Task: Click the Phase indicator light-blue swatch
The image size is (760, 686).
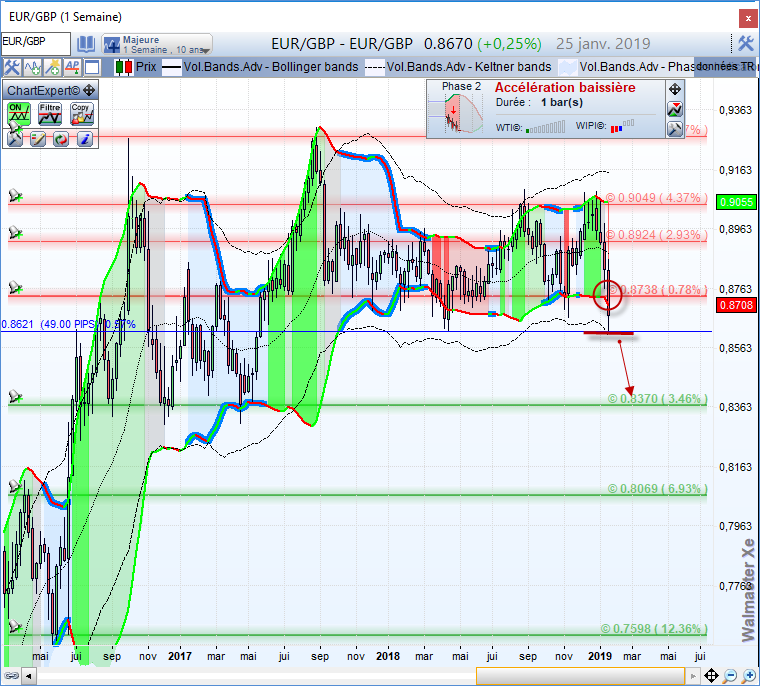Action: coord(568,67)
